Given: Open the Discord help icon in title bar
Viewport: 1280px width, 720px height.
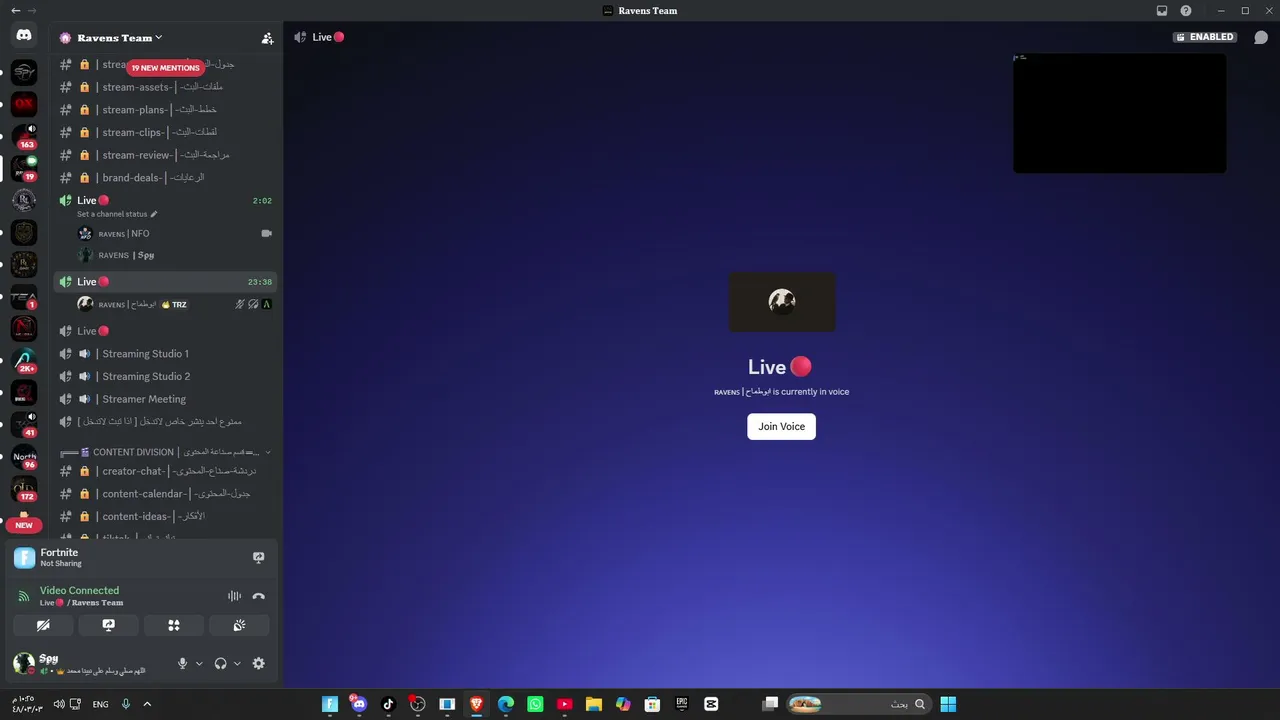Looking at the screenshot, I should coord(1186,11).
